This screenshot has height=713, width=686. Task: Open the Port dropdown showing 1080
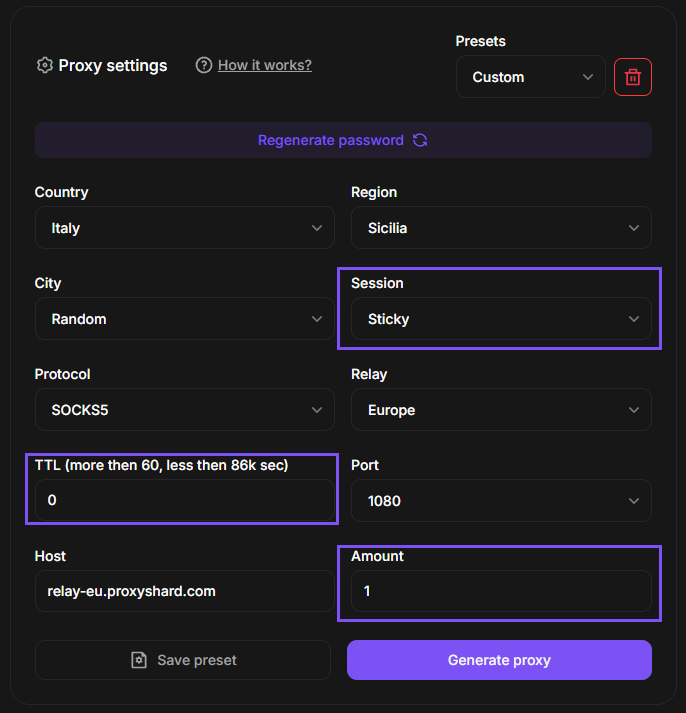[x=501, y=501]
